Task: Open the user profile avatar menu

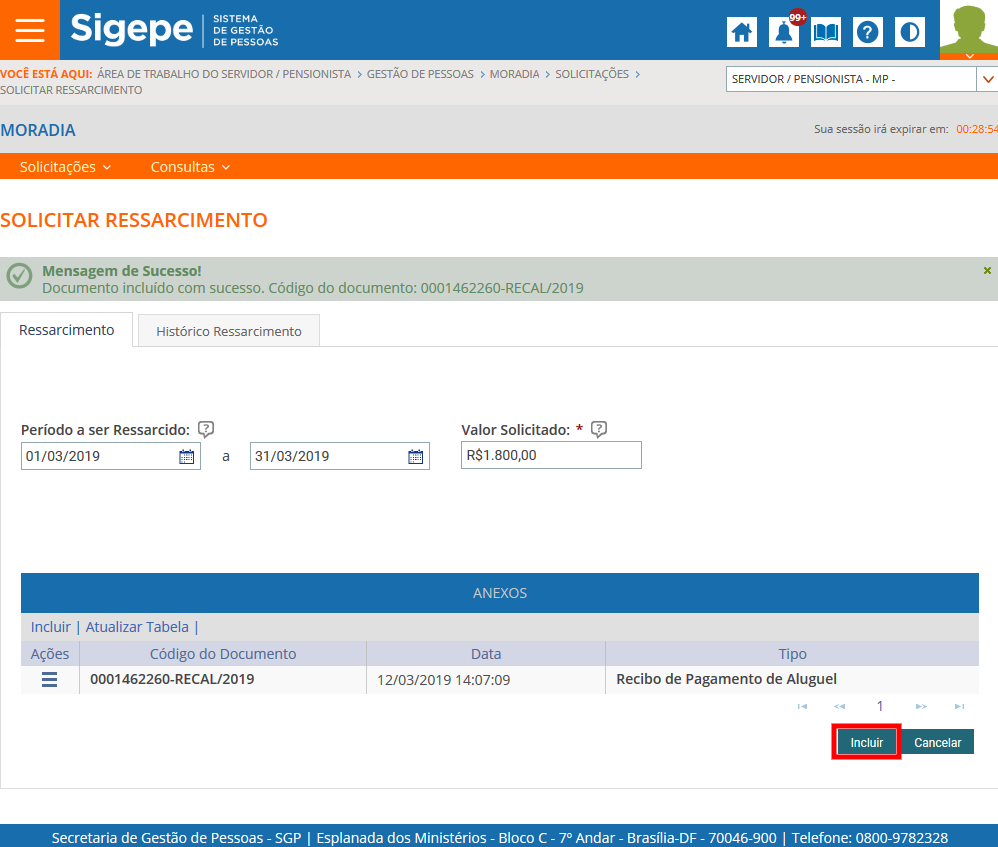Action: coord(969,30)
